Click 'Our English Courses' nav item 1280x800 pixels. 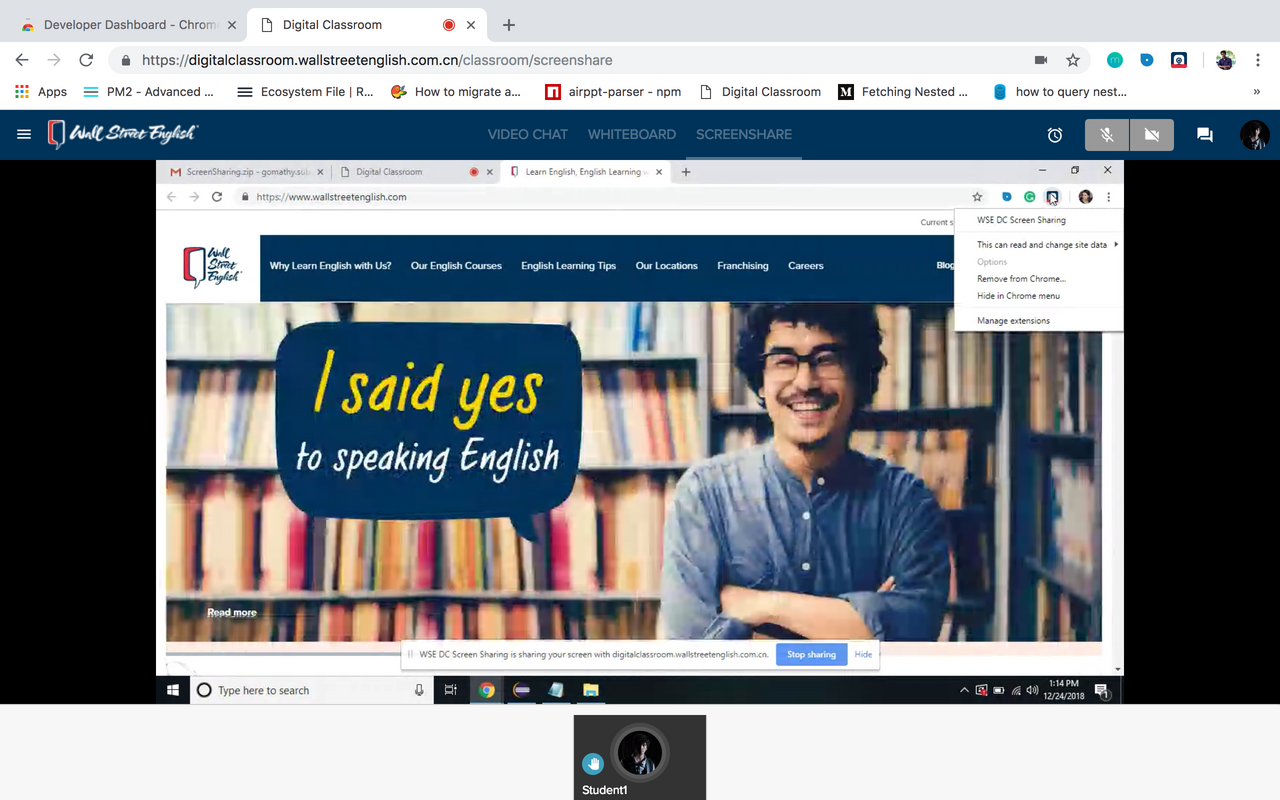pos(456,266)
